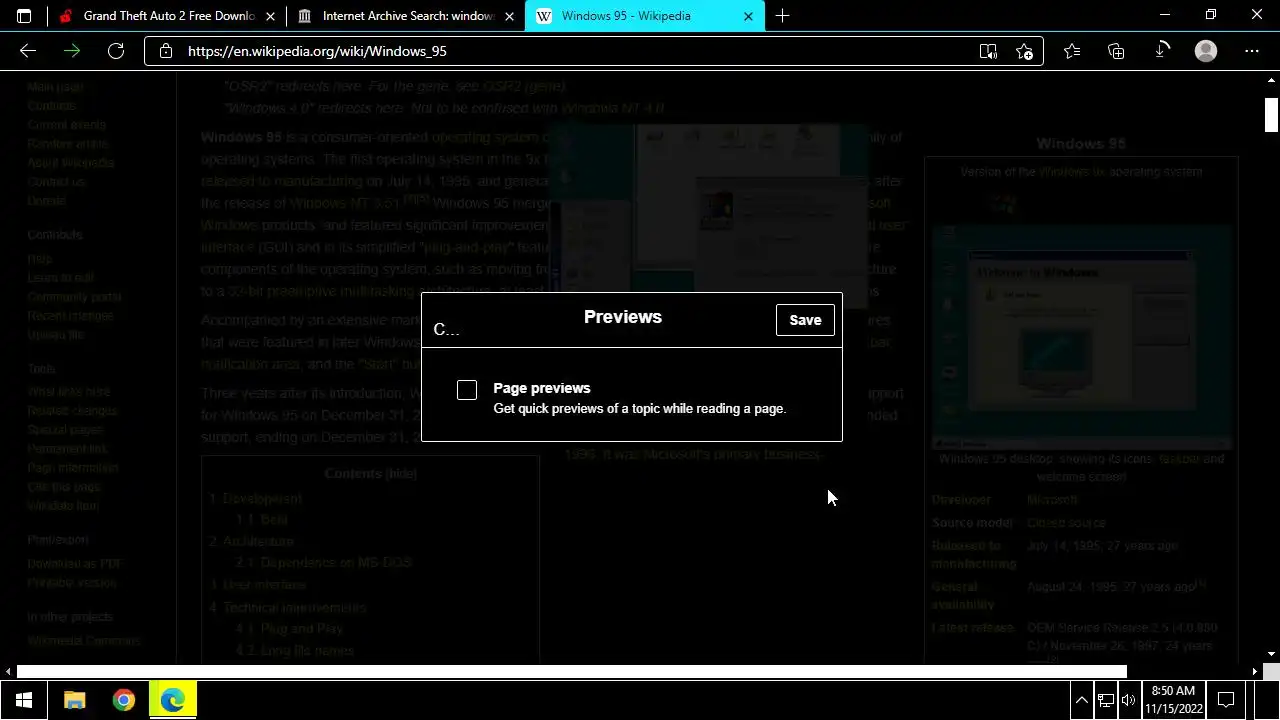Go back to the previous page
This screenshot has width=1280, height=720.
coord(28,51)
